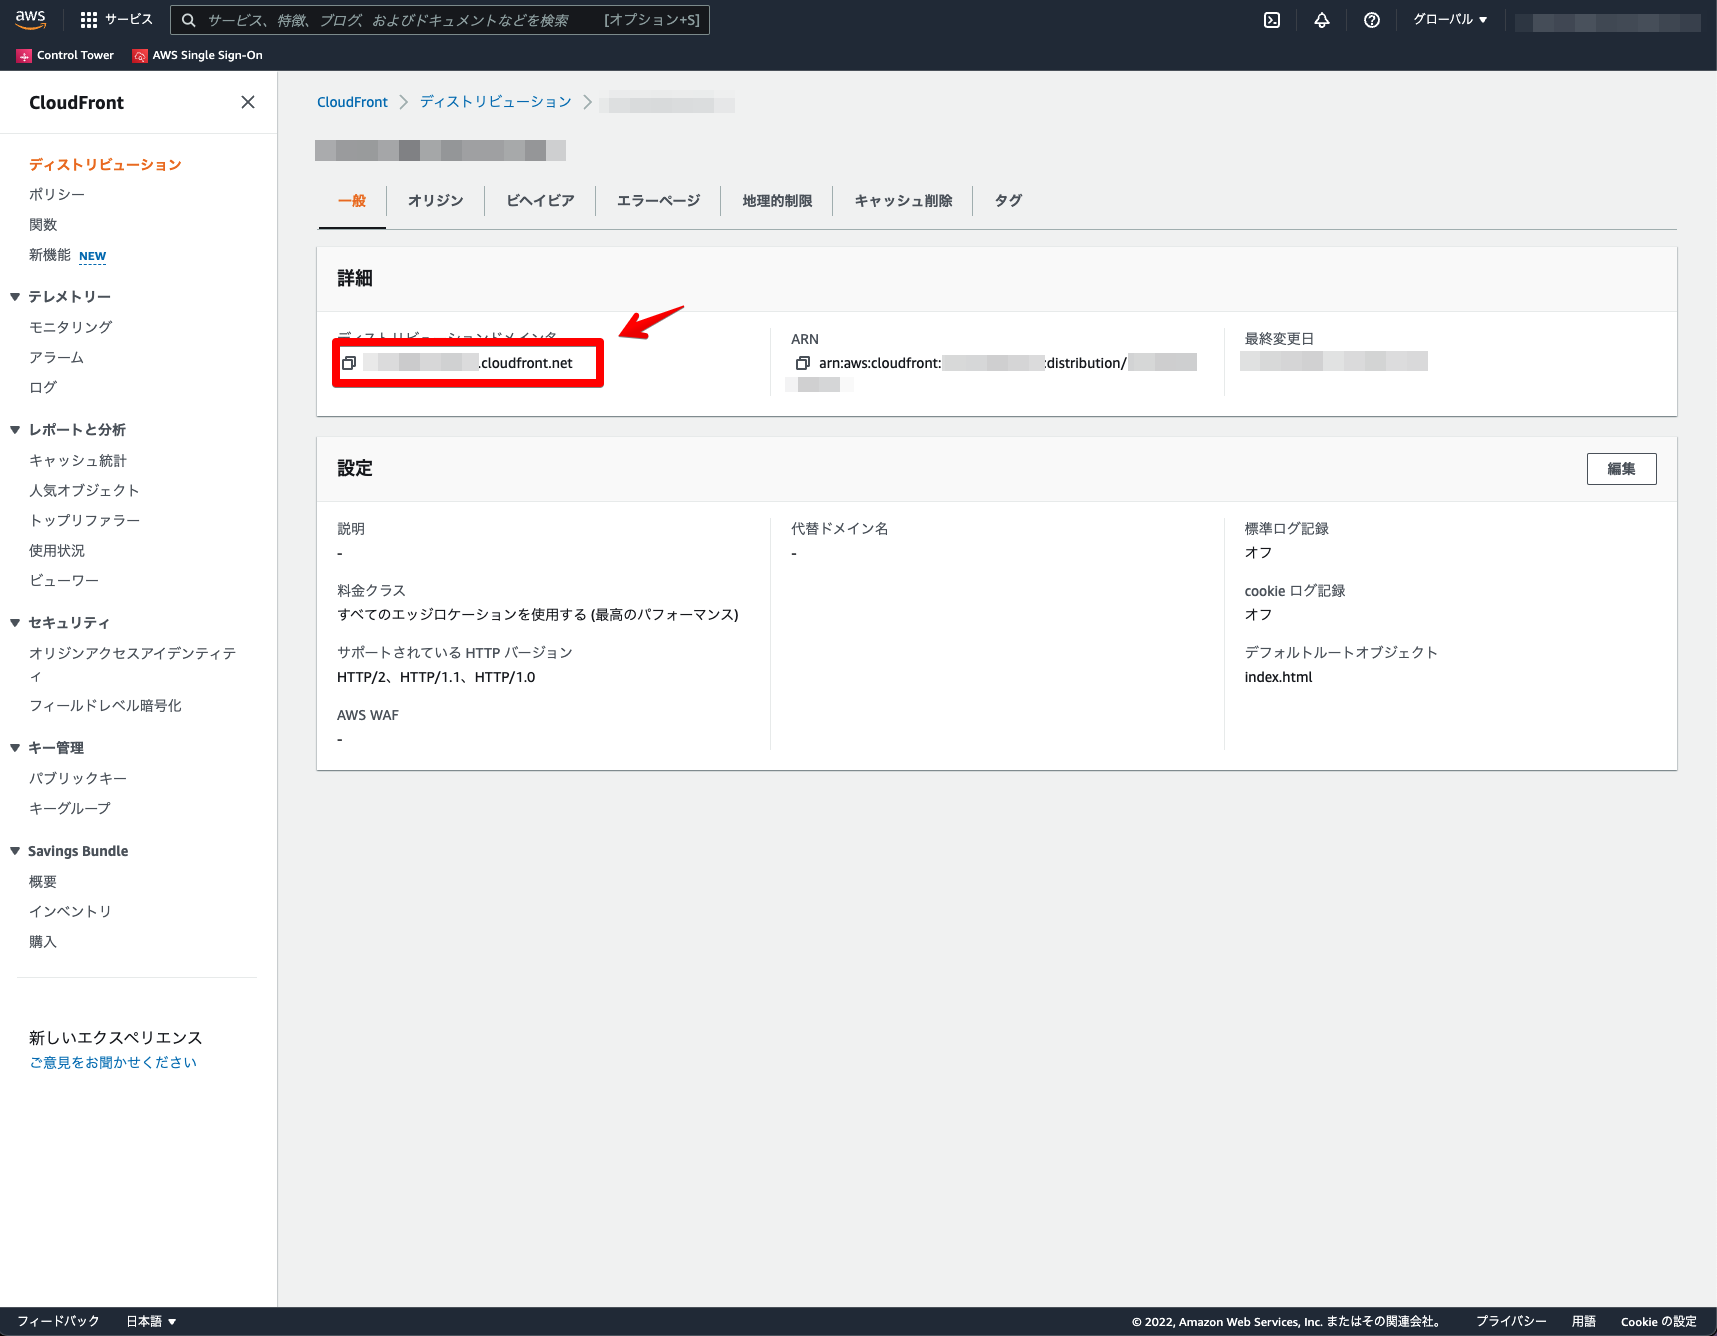The width and height of the screenshot is (1717, 1336).
Task: Open Cookie の設定 footer link
Action: tap(1659, 1321)
